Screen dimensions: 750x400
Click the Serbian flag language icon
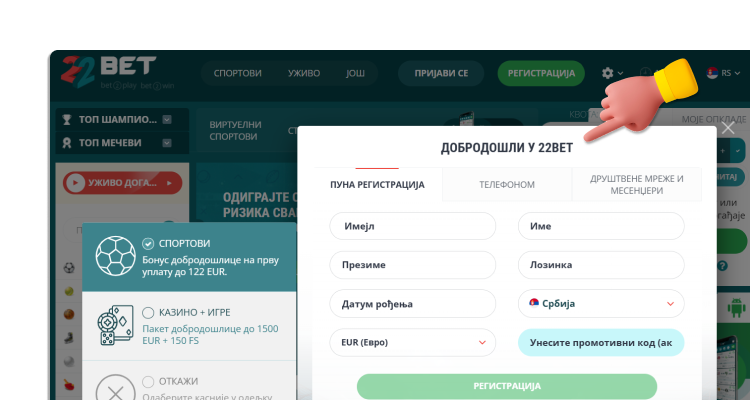pos(712,73)
